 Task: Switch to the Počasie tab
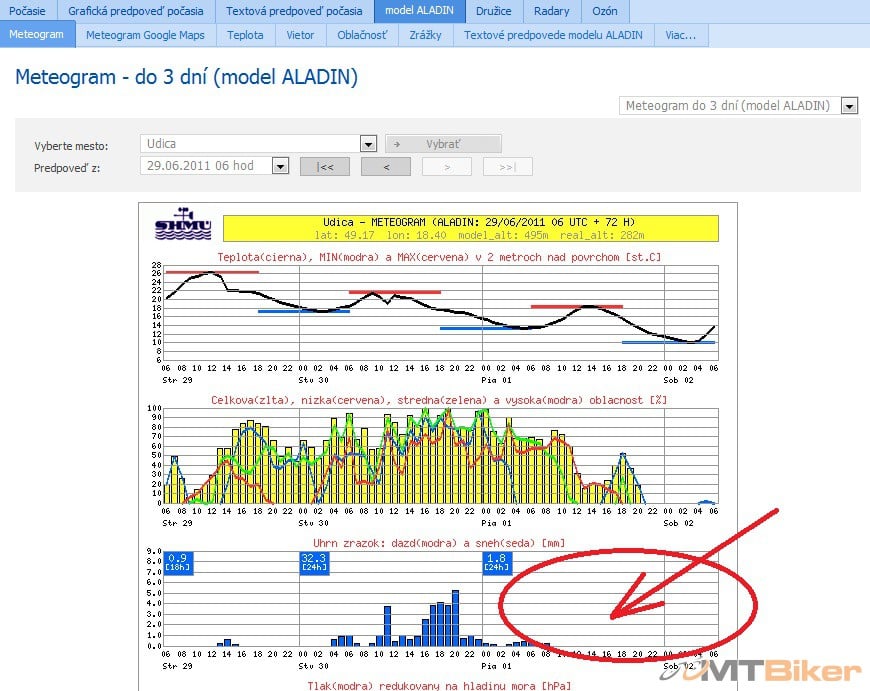(x=28, y=11)
